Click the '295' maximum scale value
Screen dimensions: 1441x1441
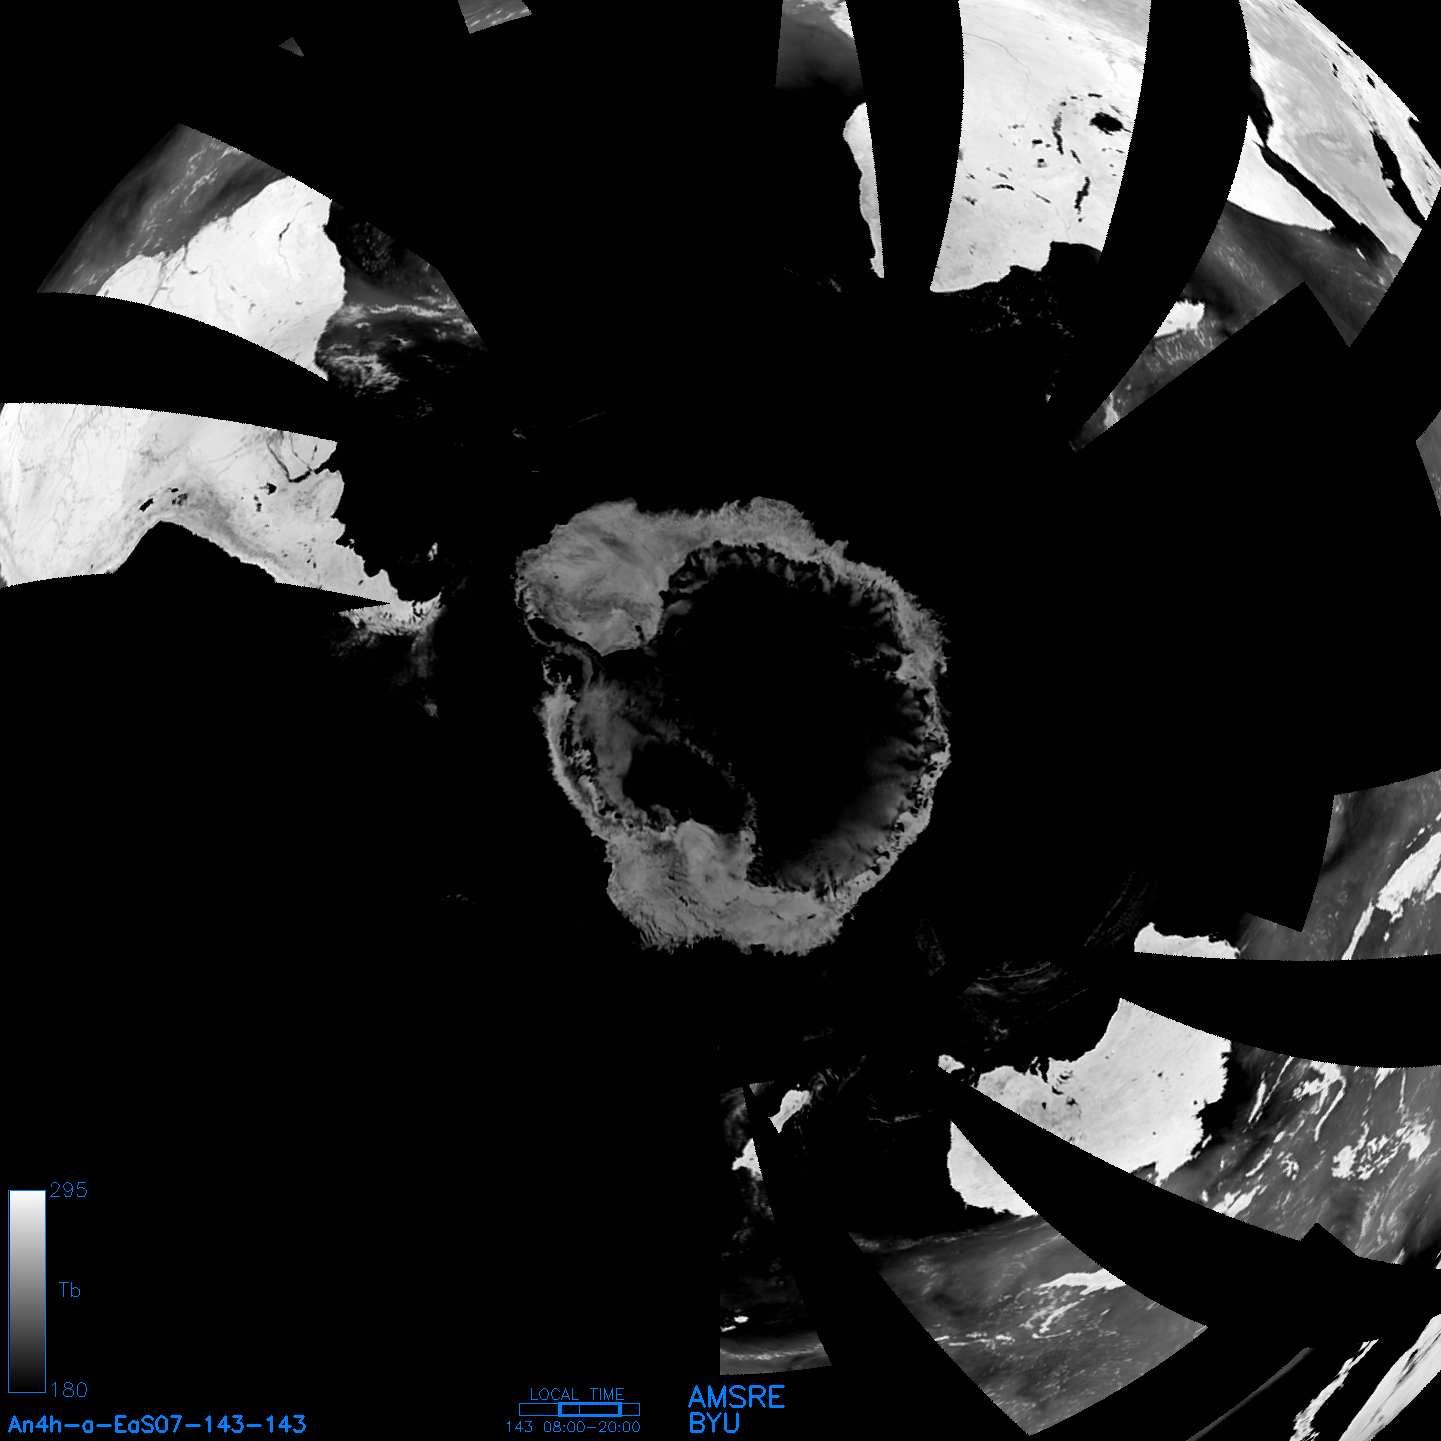click(69, 1190)
